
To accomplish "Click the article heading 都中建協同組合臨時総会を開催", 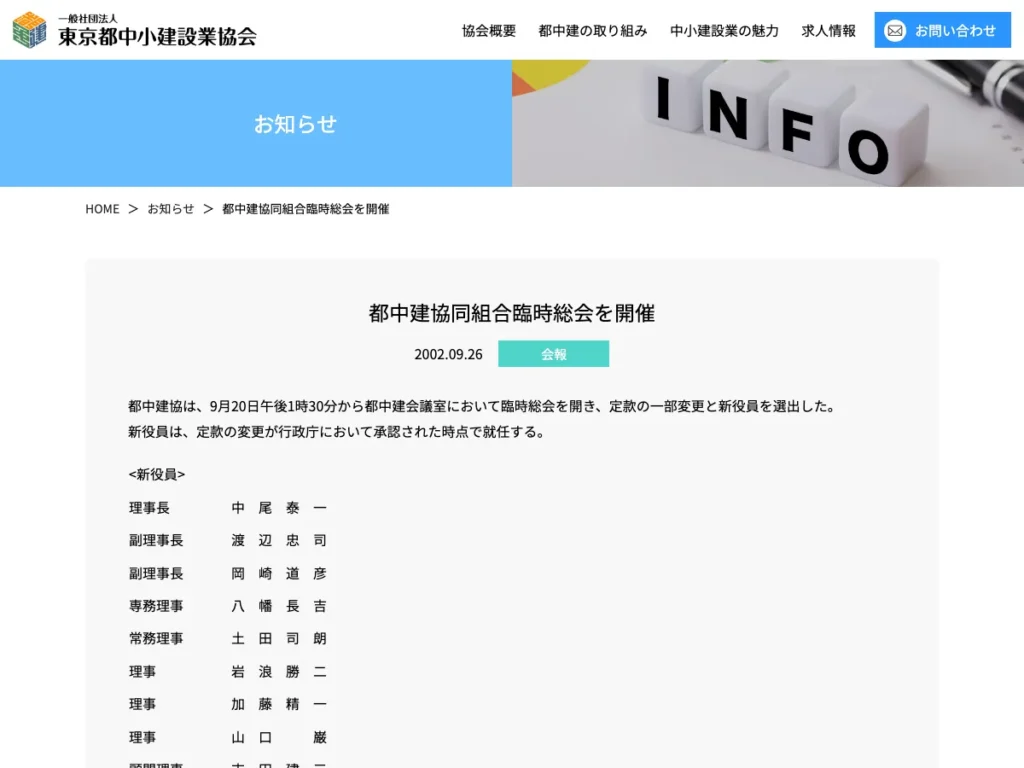I will (x=511, y=313).
